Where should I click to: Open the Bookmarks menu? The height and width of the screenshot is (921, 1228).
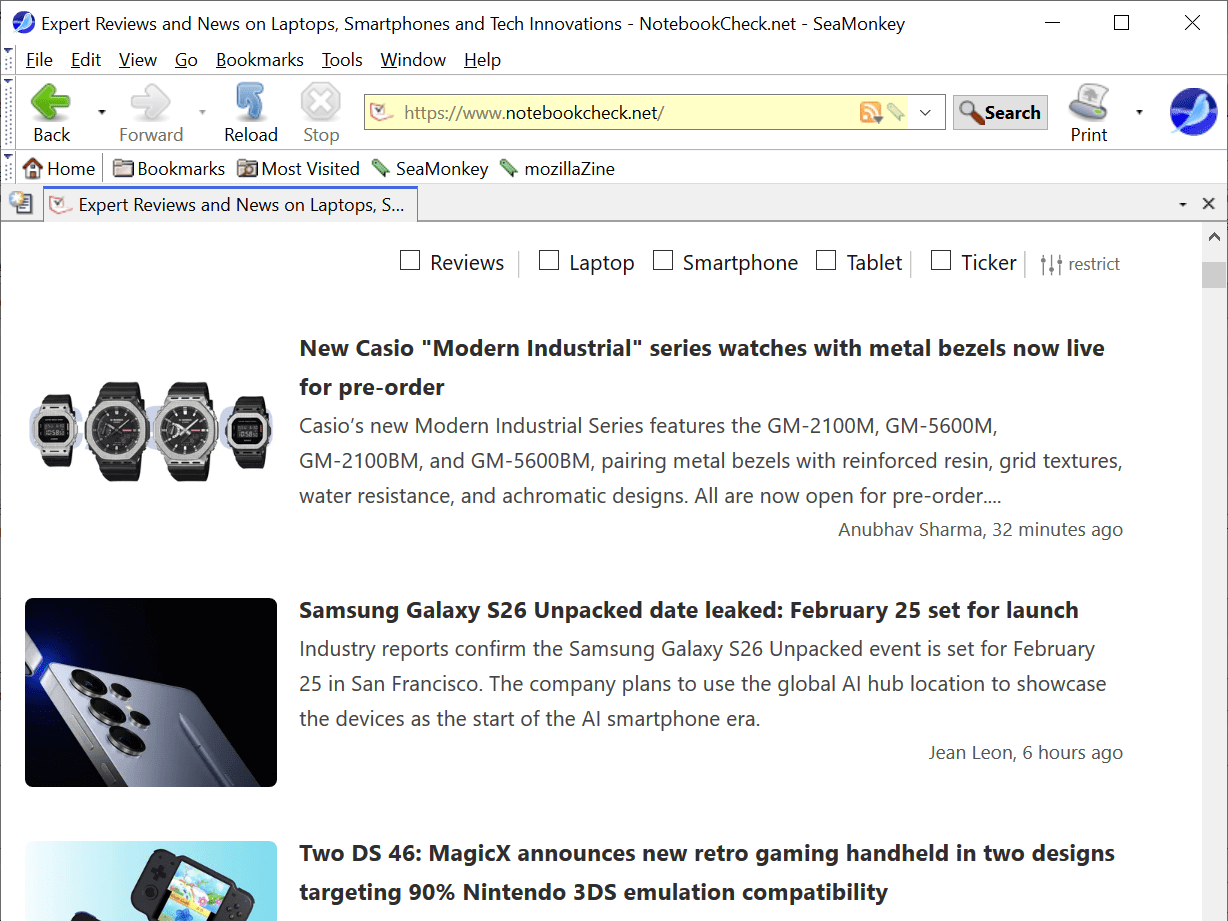(259, 60)
